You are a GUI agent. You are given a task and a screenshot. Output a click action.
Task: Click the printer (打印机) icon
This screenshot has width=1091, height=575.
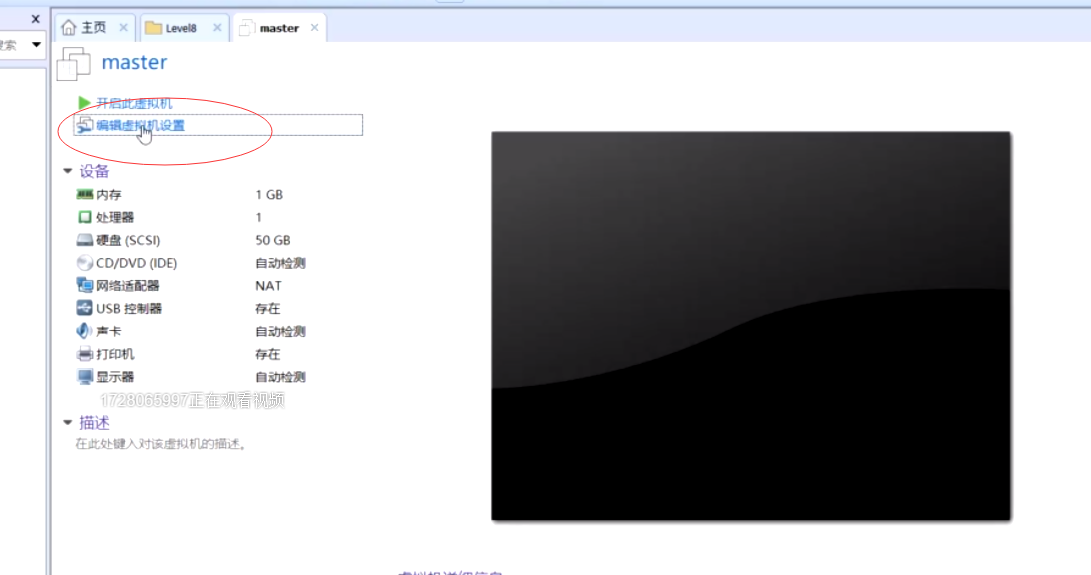coord(85,354)
